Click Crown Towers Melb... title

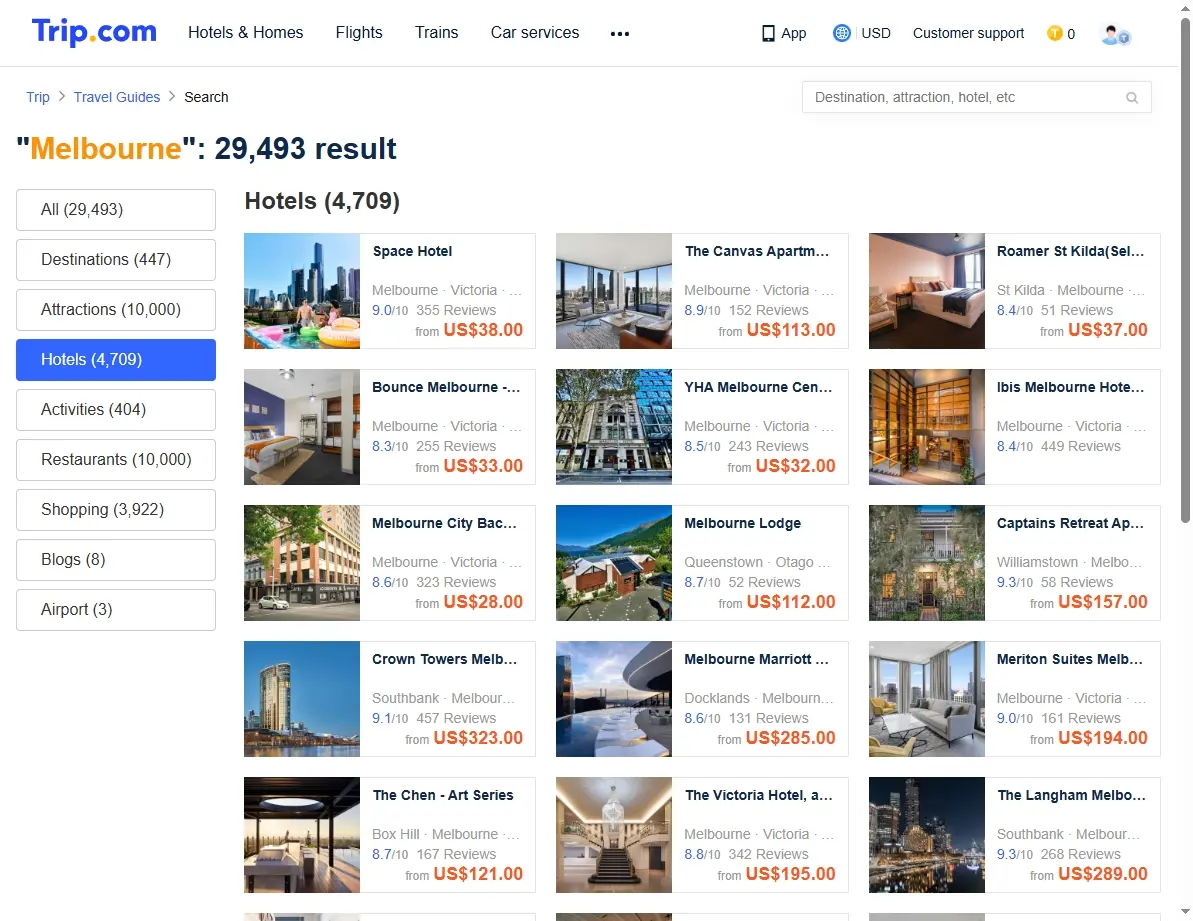(444, 660)
